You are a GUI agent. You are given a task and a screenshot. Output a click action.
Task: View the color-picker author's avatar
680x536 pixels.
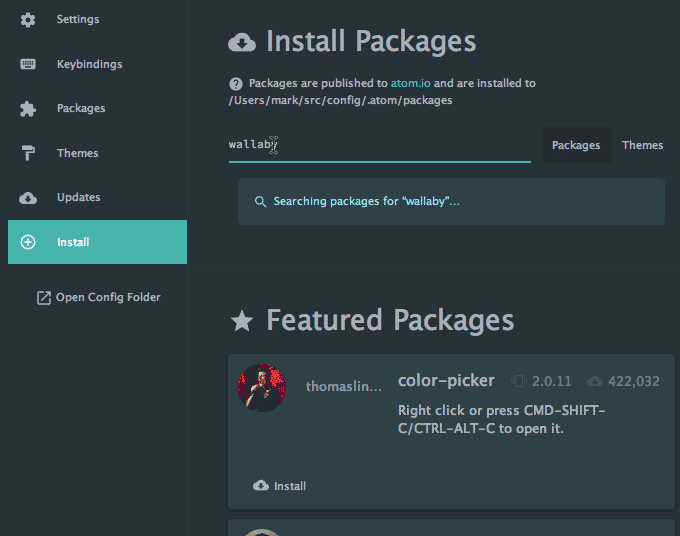(262, 388)
